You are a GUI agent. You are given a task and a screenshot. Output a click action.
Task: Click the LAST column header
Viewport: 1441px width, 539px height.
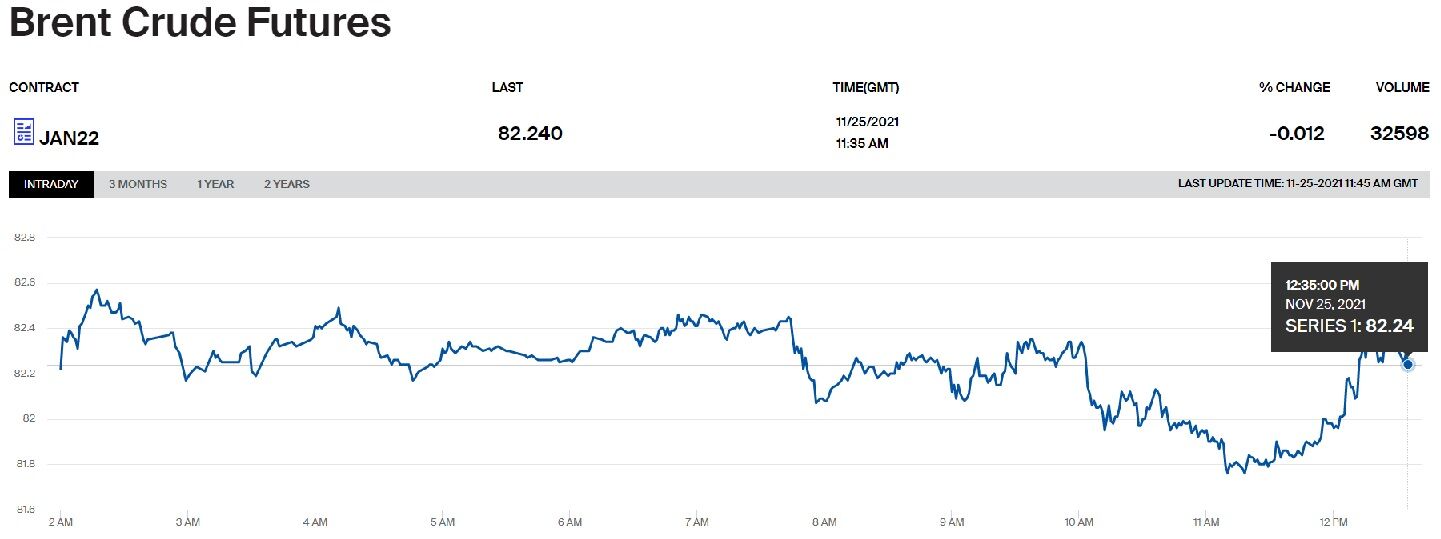(507, 87)
